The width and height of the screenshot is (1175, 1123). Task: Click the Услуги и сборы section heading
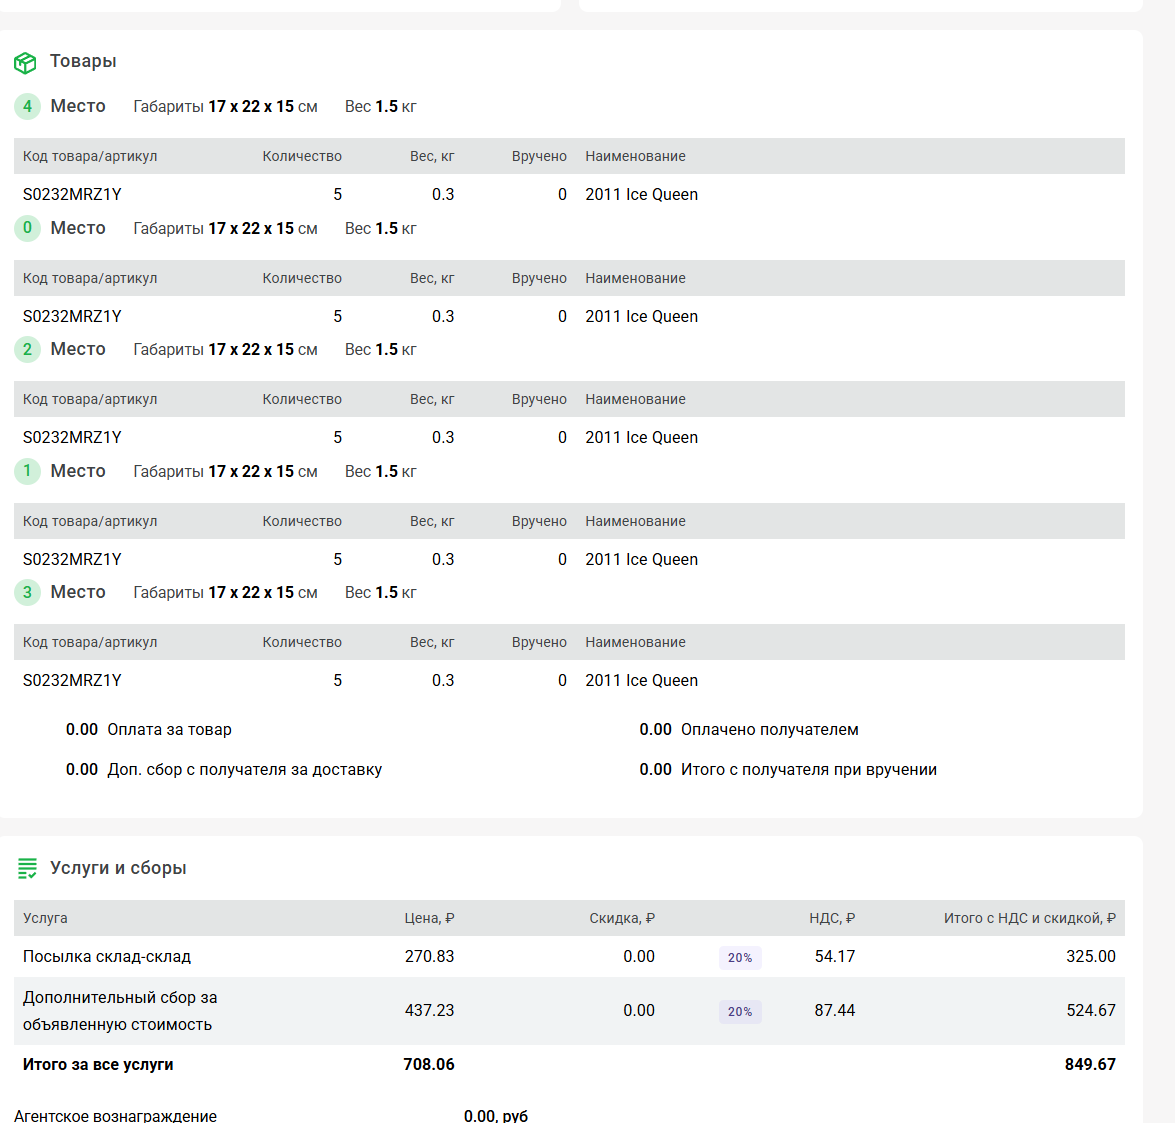(x=118, y=868)
